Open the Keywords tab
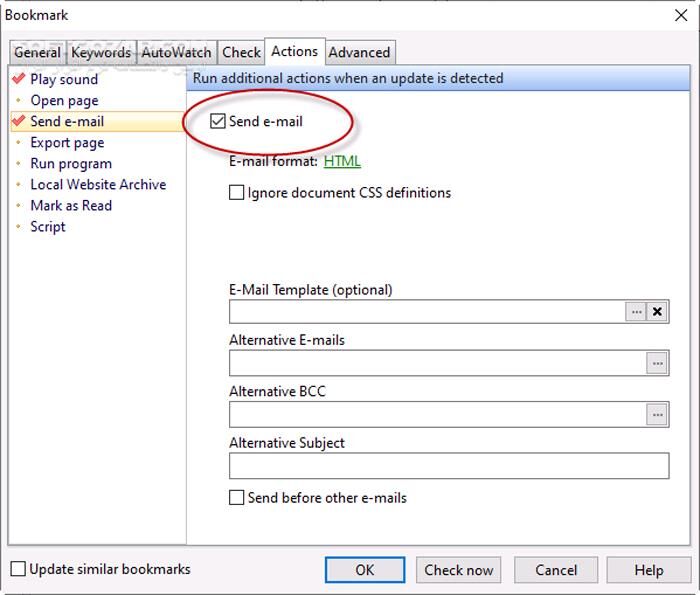This screenshot has height=595, width=700. (x=100, y=53)
